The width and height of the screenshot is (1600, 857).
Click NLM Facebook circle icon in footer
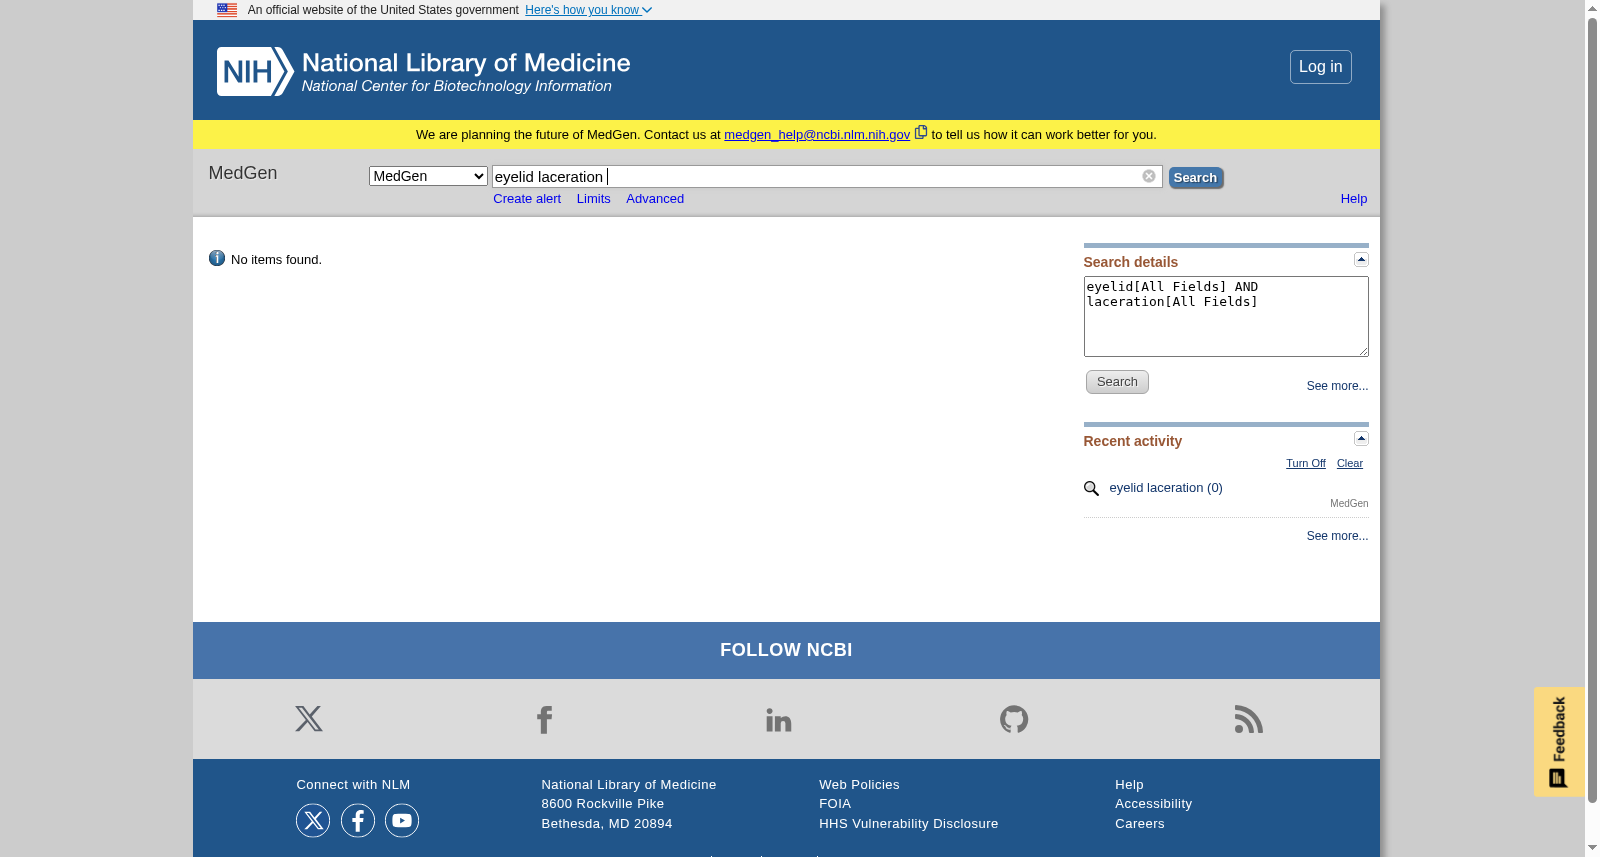click(358, 821)
